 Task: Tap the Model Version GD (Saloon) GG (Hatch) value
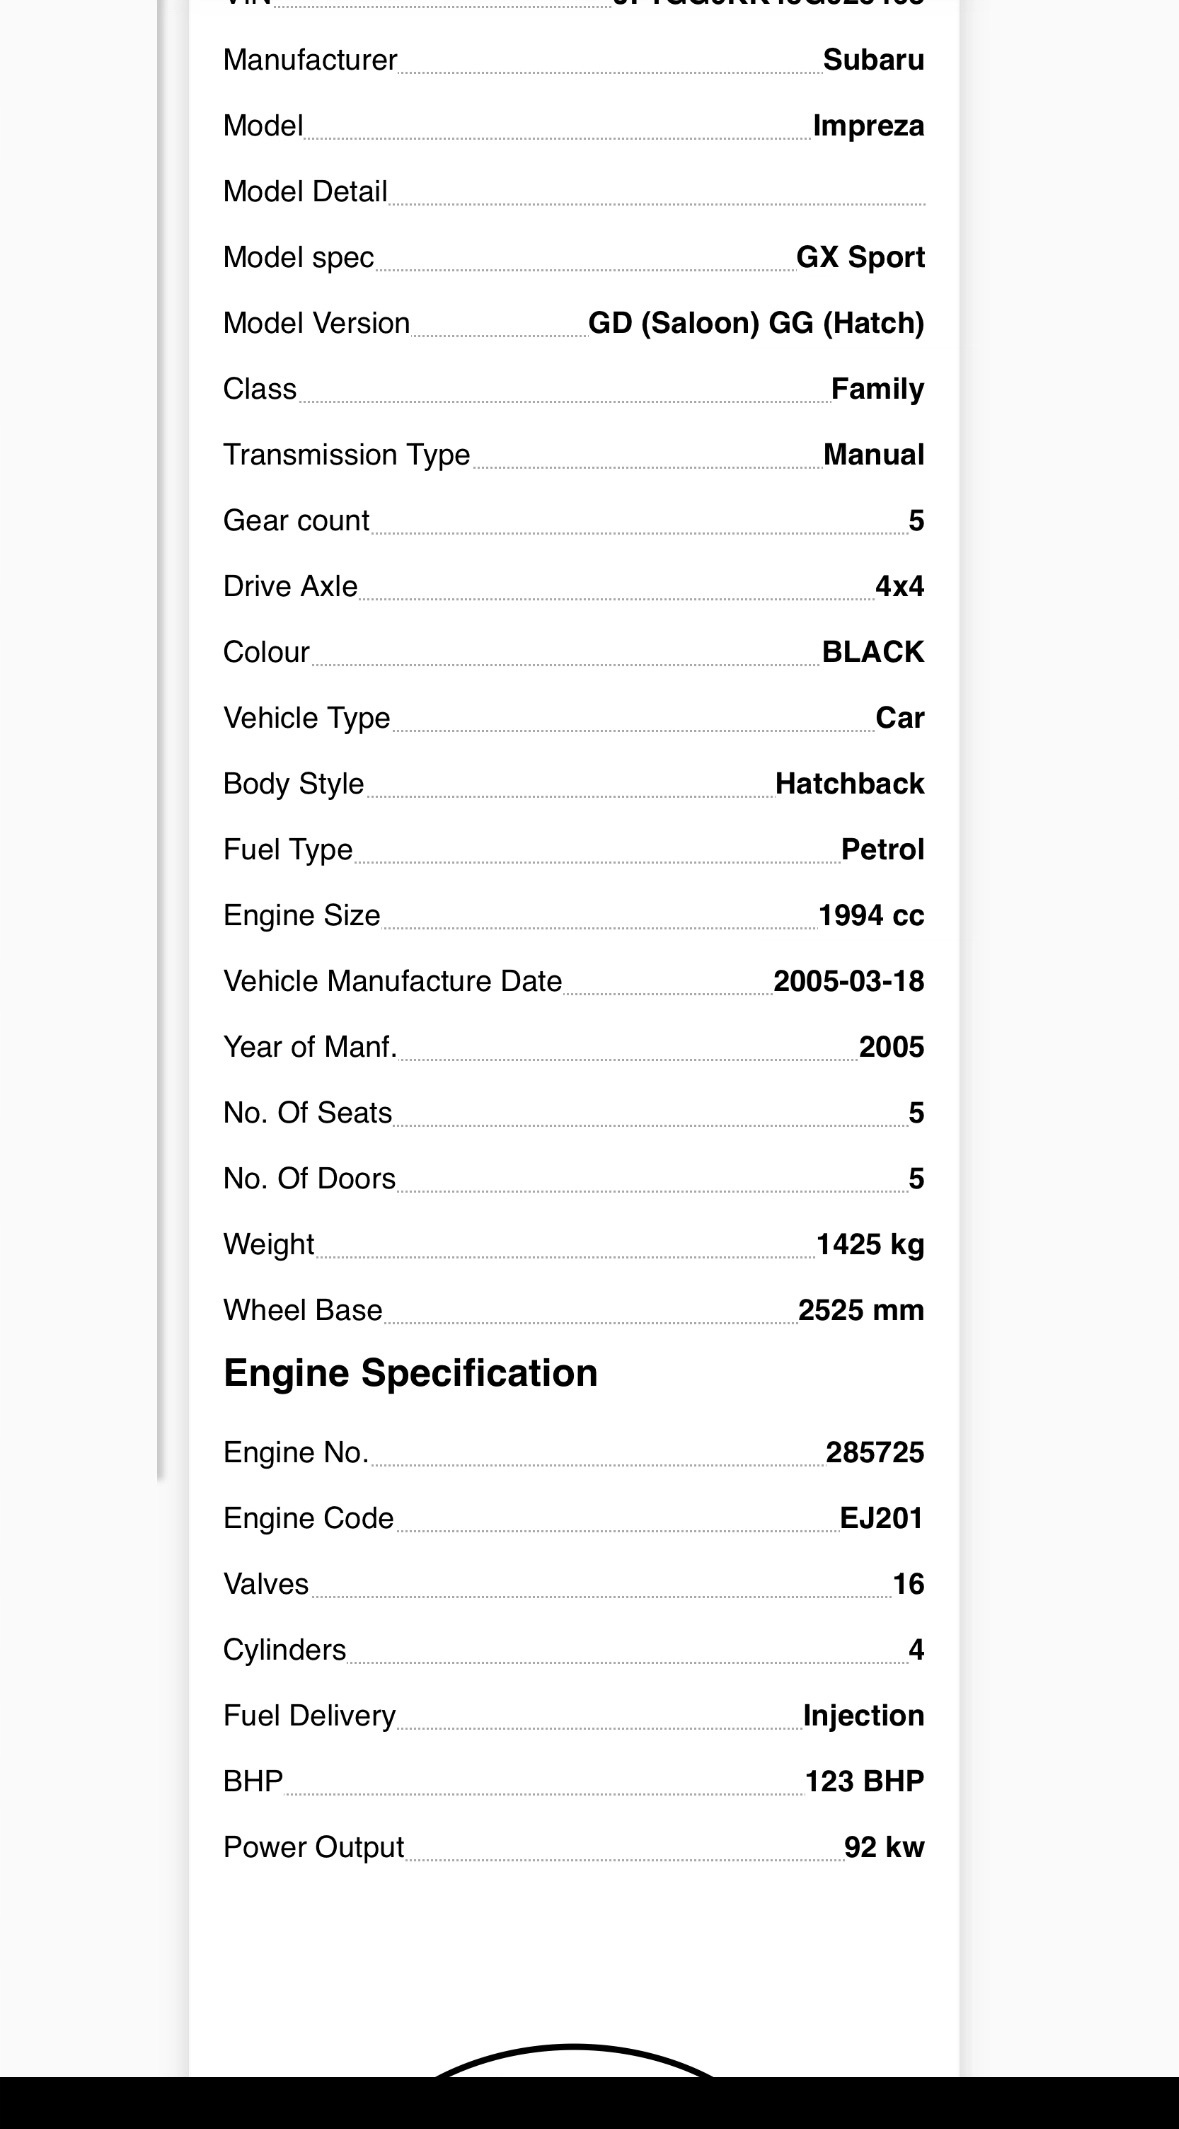(x=756, y=323)
